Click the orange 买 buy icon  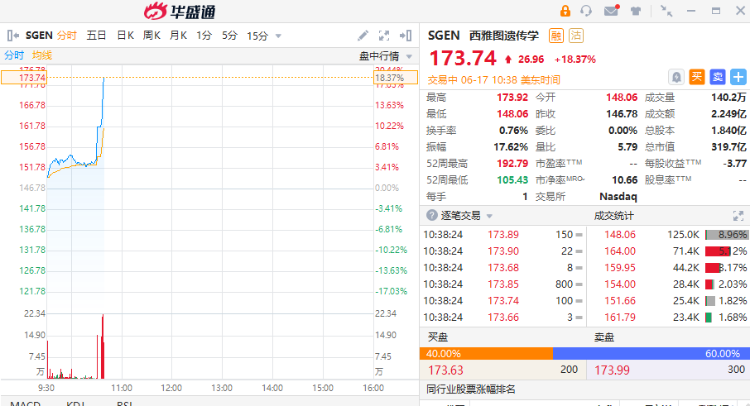click(x=697, y=77)
